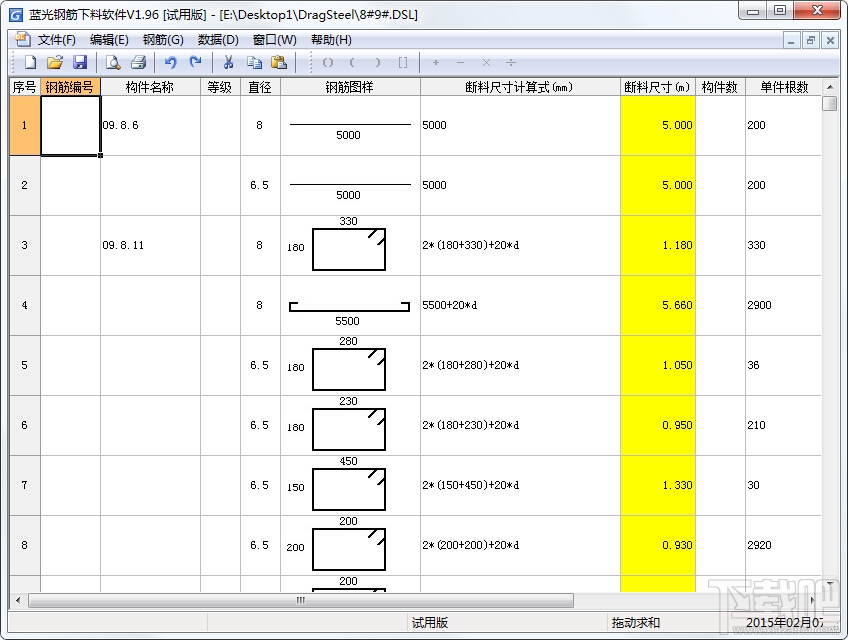This screenshot has width=848, height=640.
Task: Click the 钢筋图样 column header
Action: (350, 87)
